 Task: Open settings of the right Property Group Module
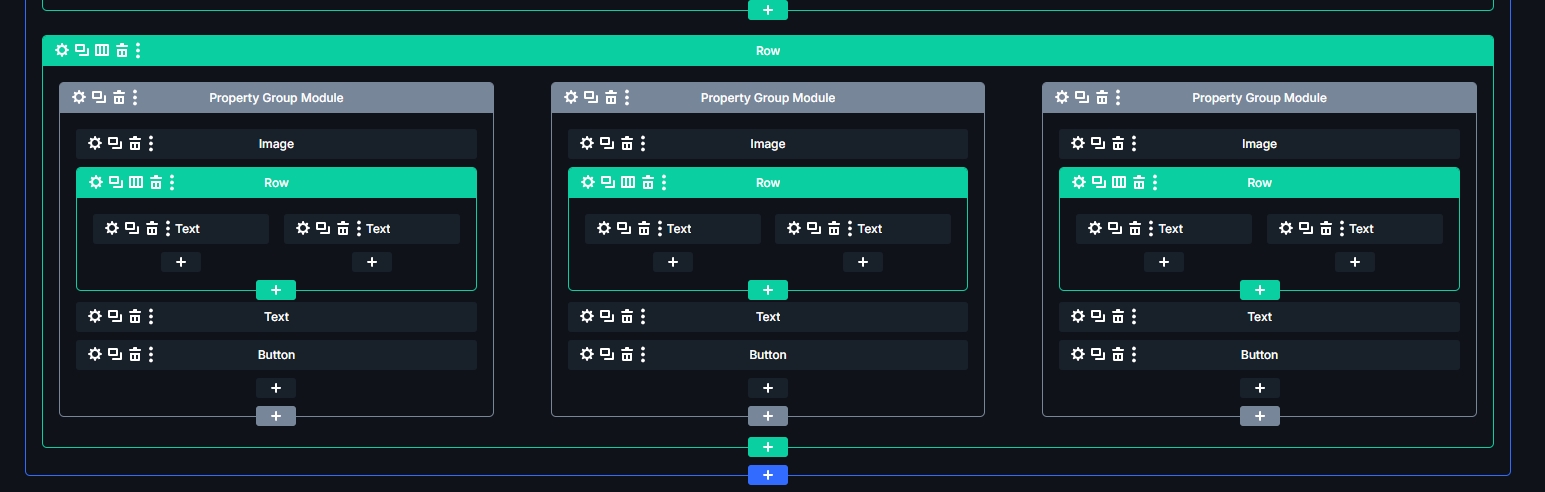[1062, 97]
